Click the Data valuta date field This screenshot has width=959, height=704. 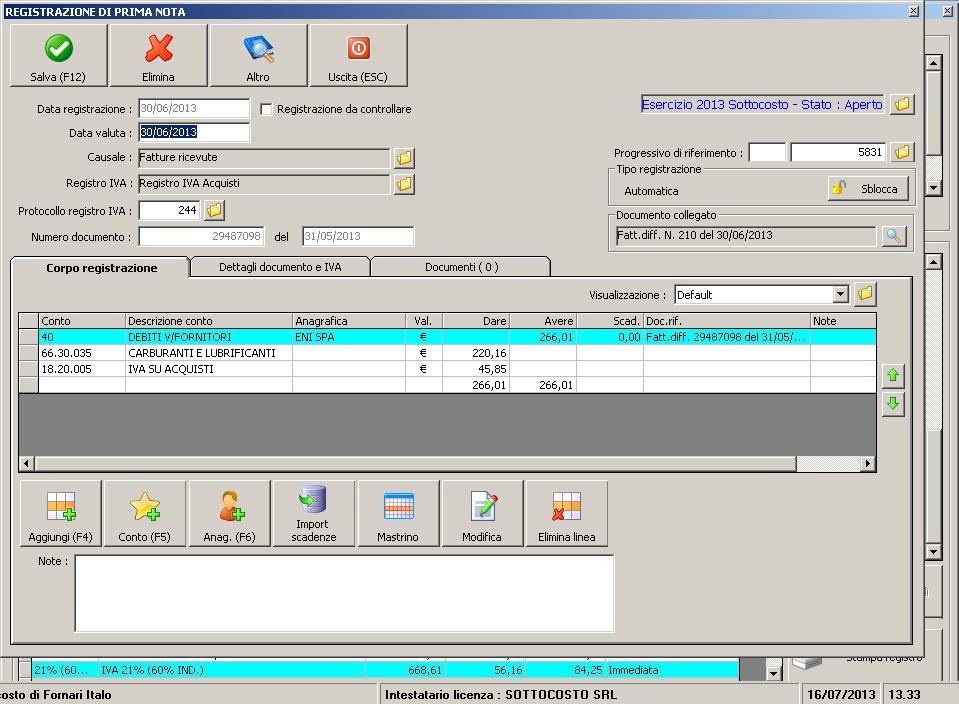tap(194, 132)
